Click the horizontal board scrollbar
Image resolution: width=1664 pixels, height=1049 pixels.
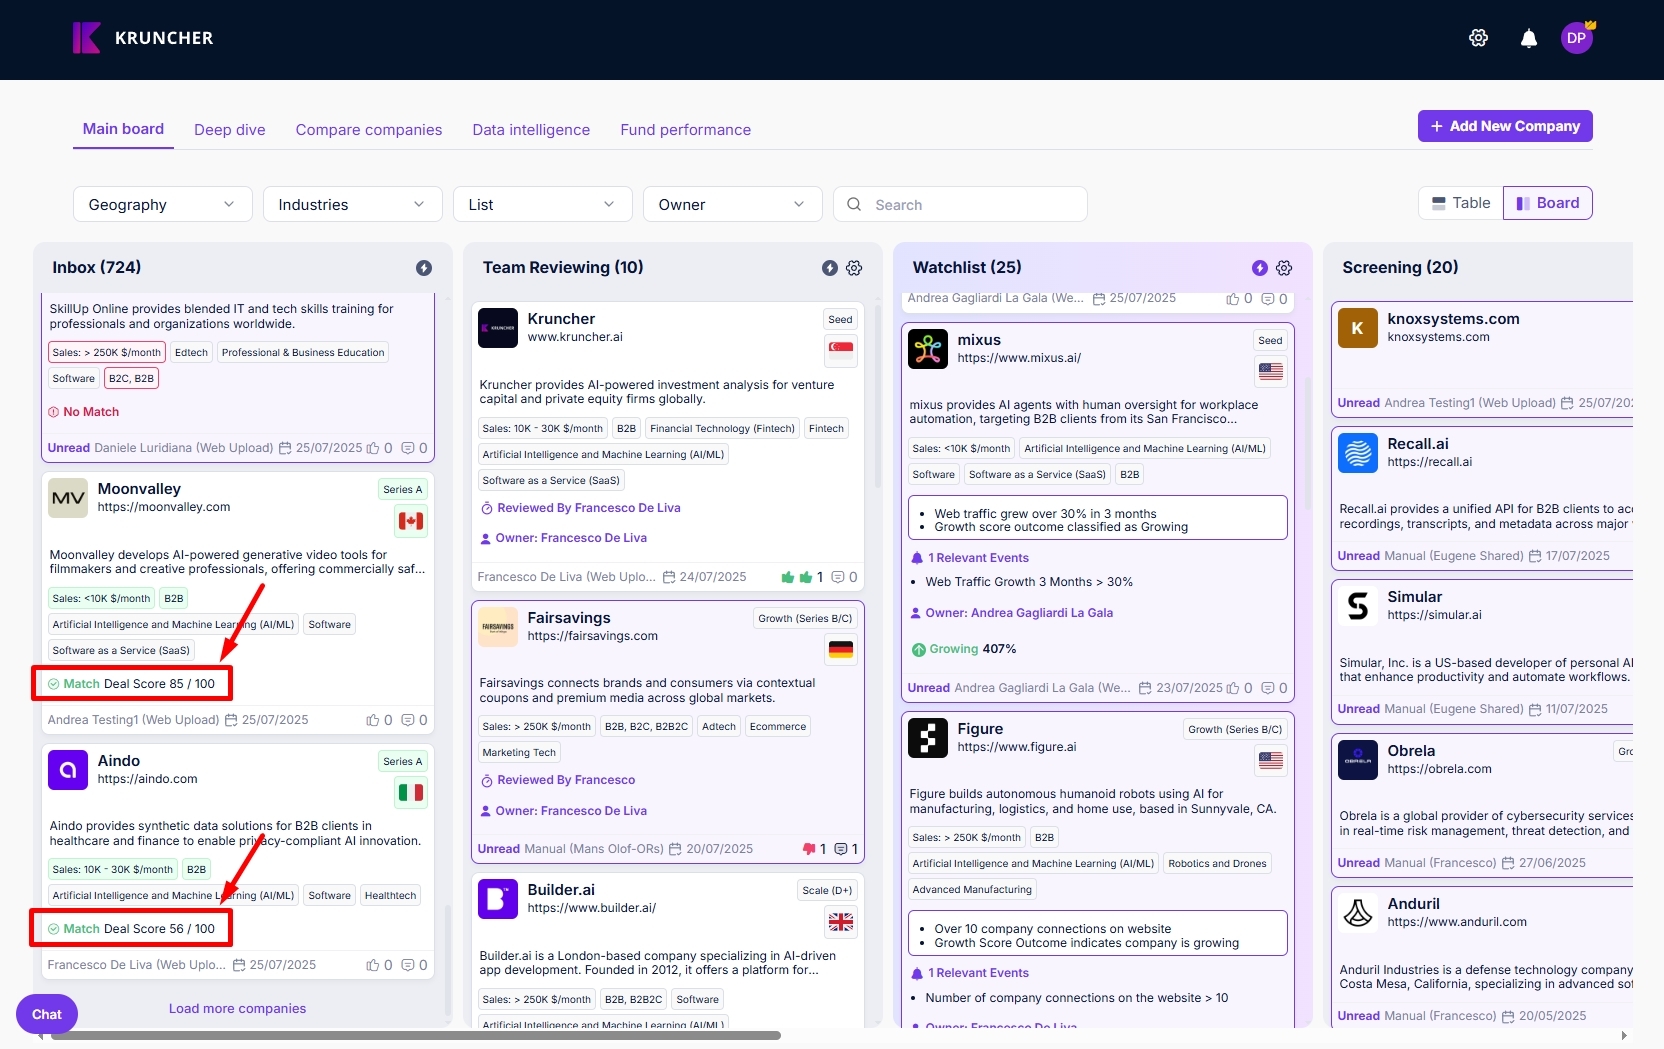pos(415,1036)
